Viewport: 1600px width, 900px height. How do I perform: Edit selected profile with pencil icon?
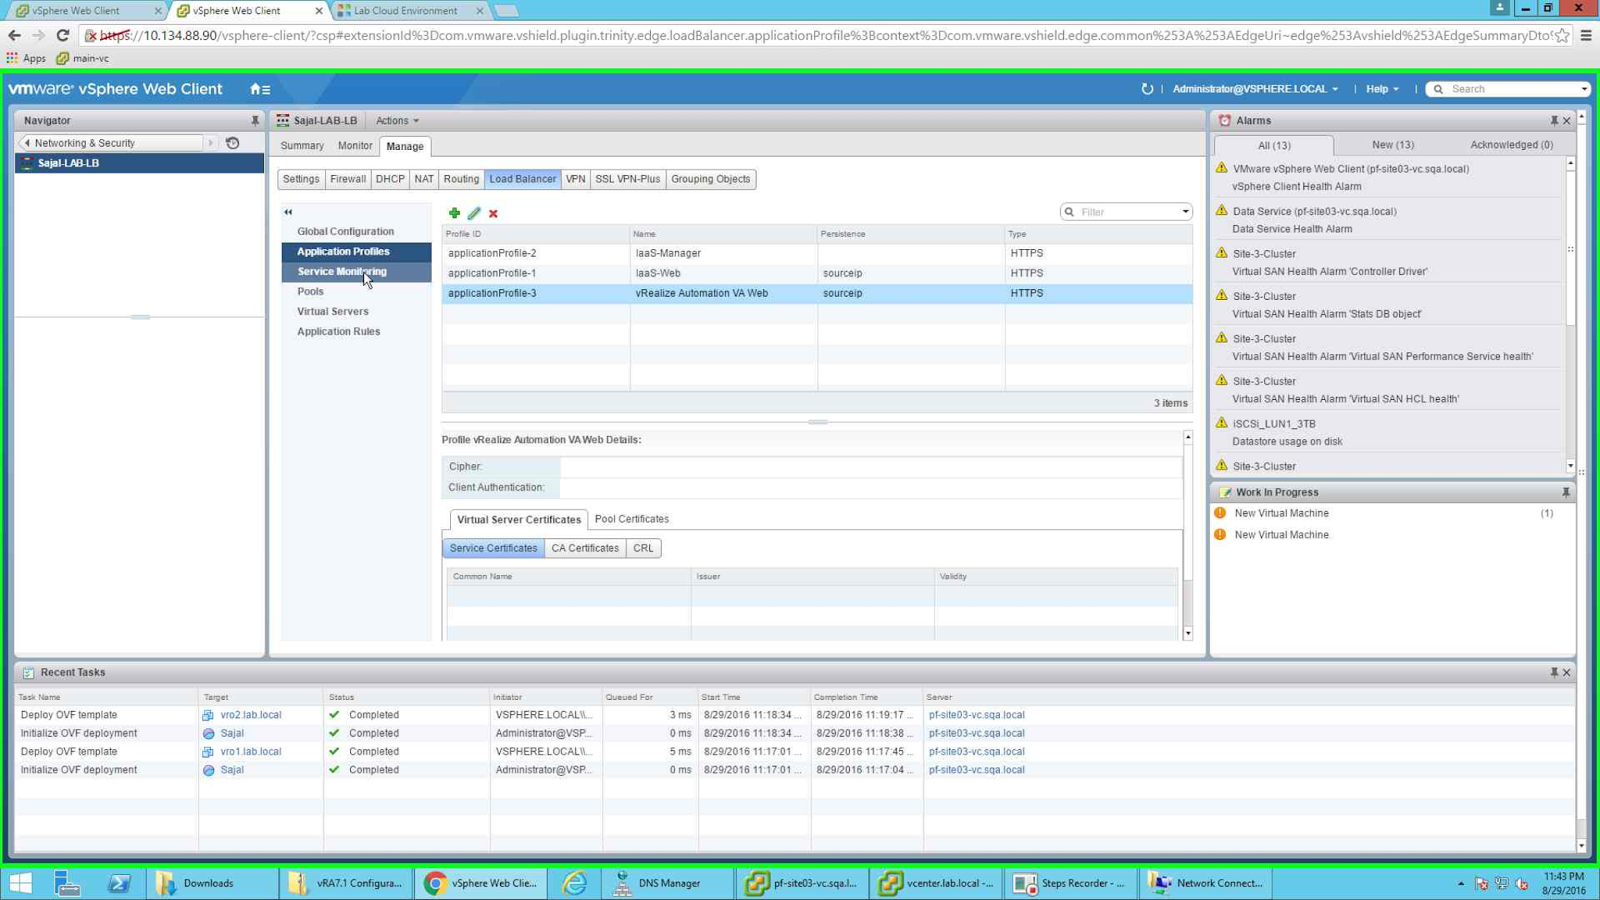pos(474,213)
